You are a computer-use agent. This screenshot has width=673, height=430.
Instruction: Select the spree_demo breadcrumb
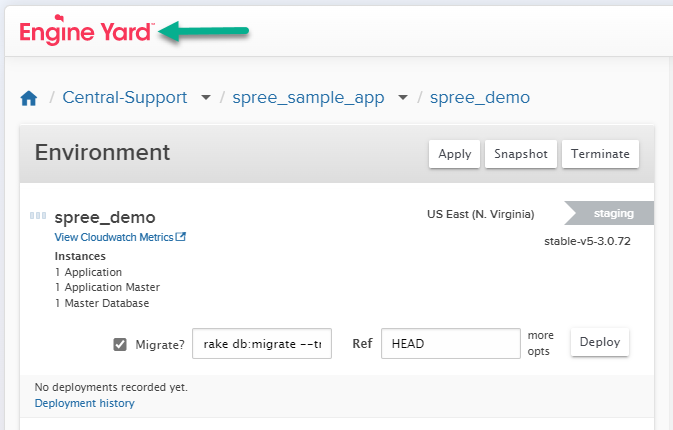[x=479, y=98]
